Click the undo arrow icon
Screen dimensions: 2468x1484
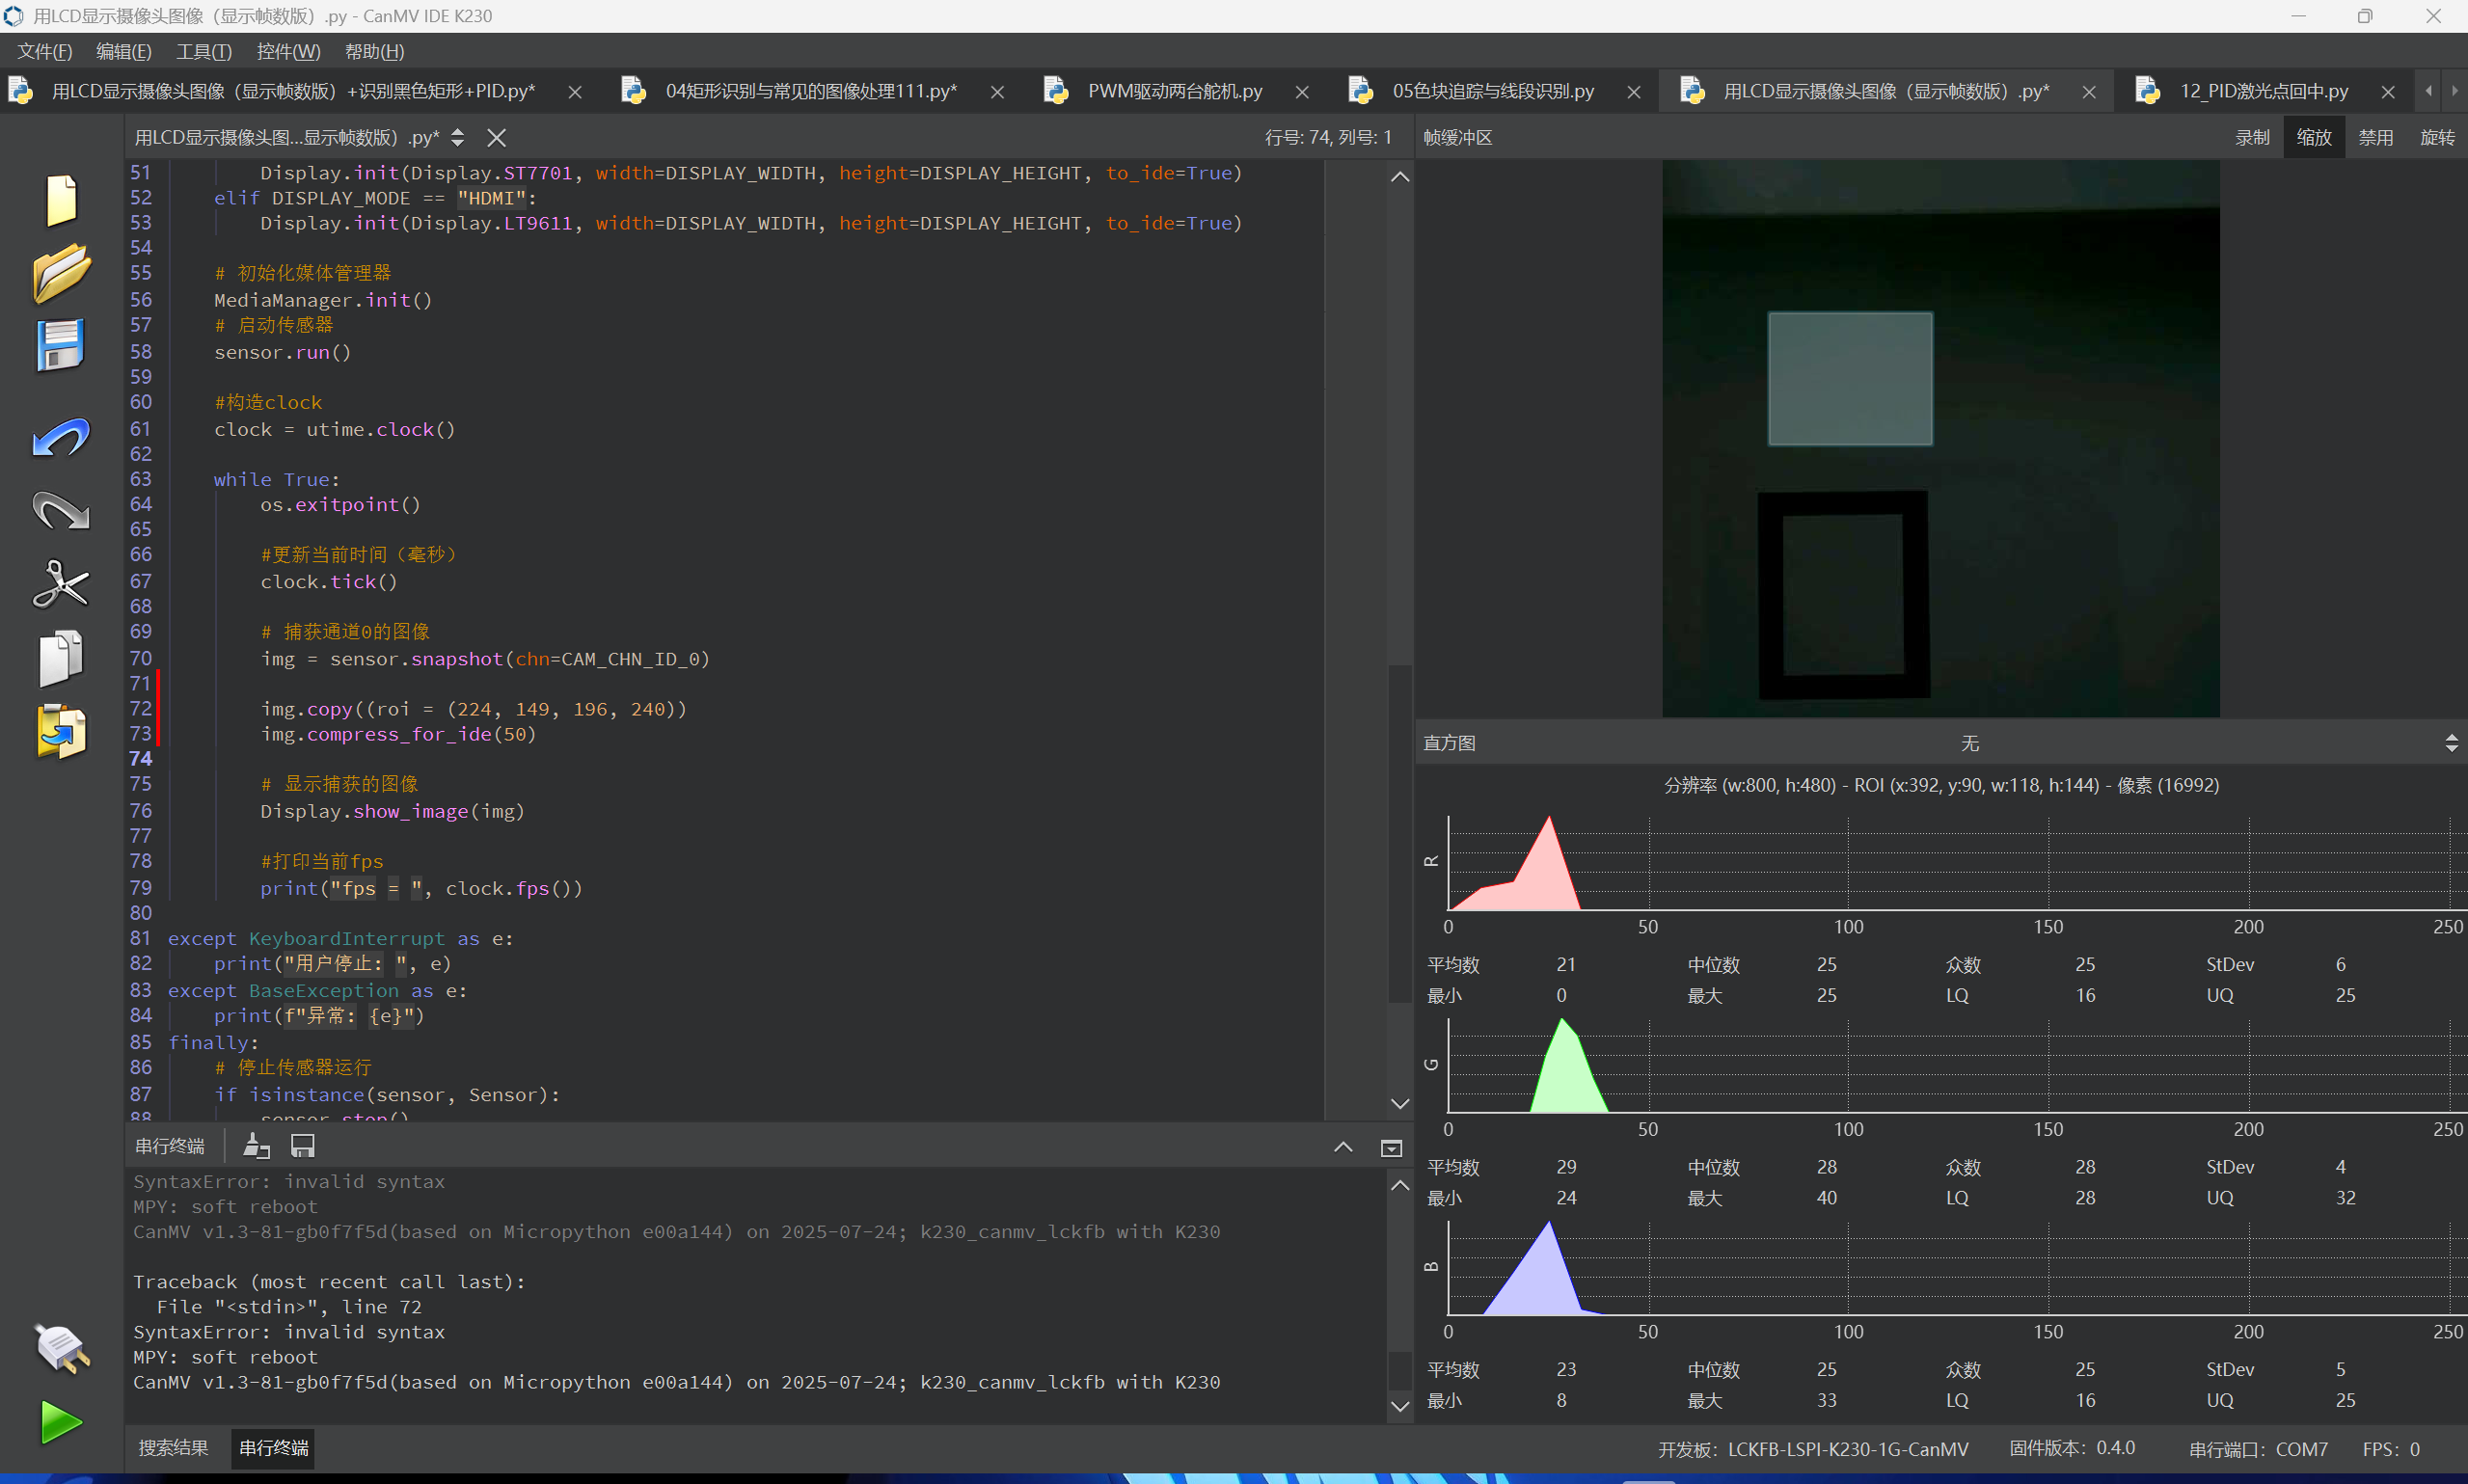tap(61, 438)
